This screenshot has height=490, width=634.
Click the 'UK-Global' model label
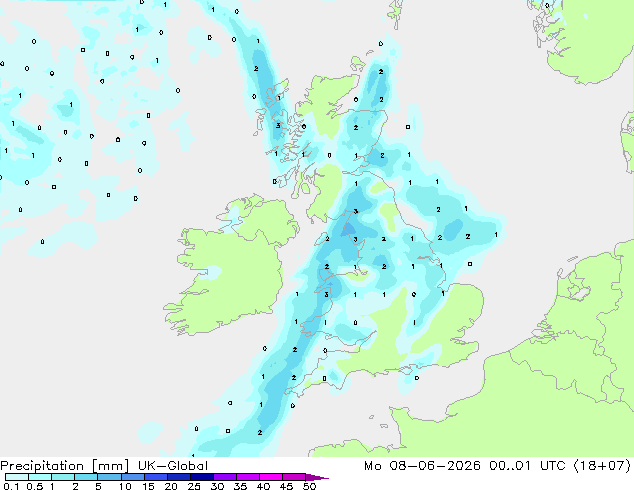click(173, 466)
